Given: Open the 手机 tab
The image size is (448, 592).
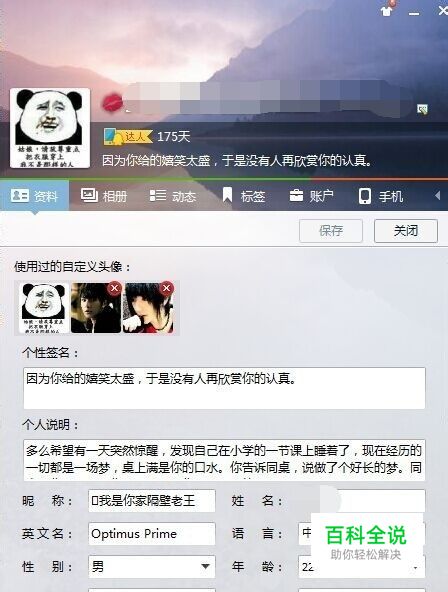Looking at the screenshot, I should (380, 196).
